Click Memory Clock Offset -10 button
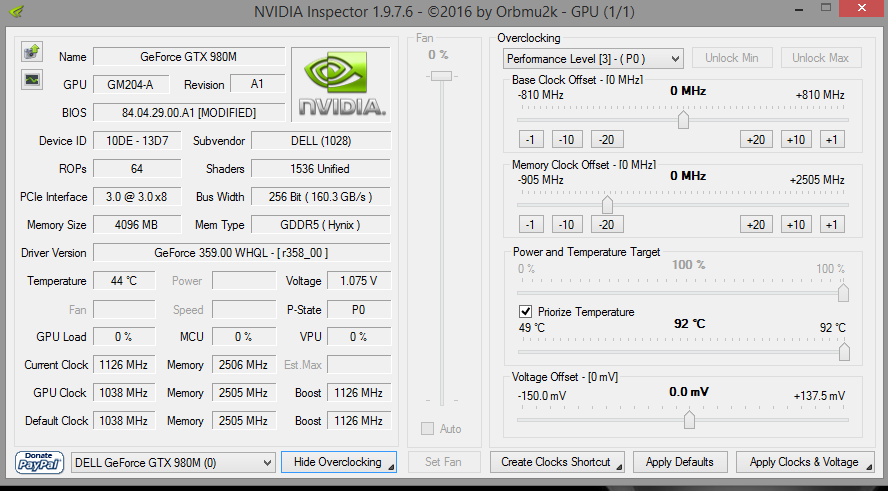Screen dimensions: 888x491 click(x=566, y=224)
